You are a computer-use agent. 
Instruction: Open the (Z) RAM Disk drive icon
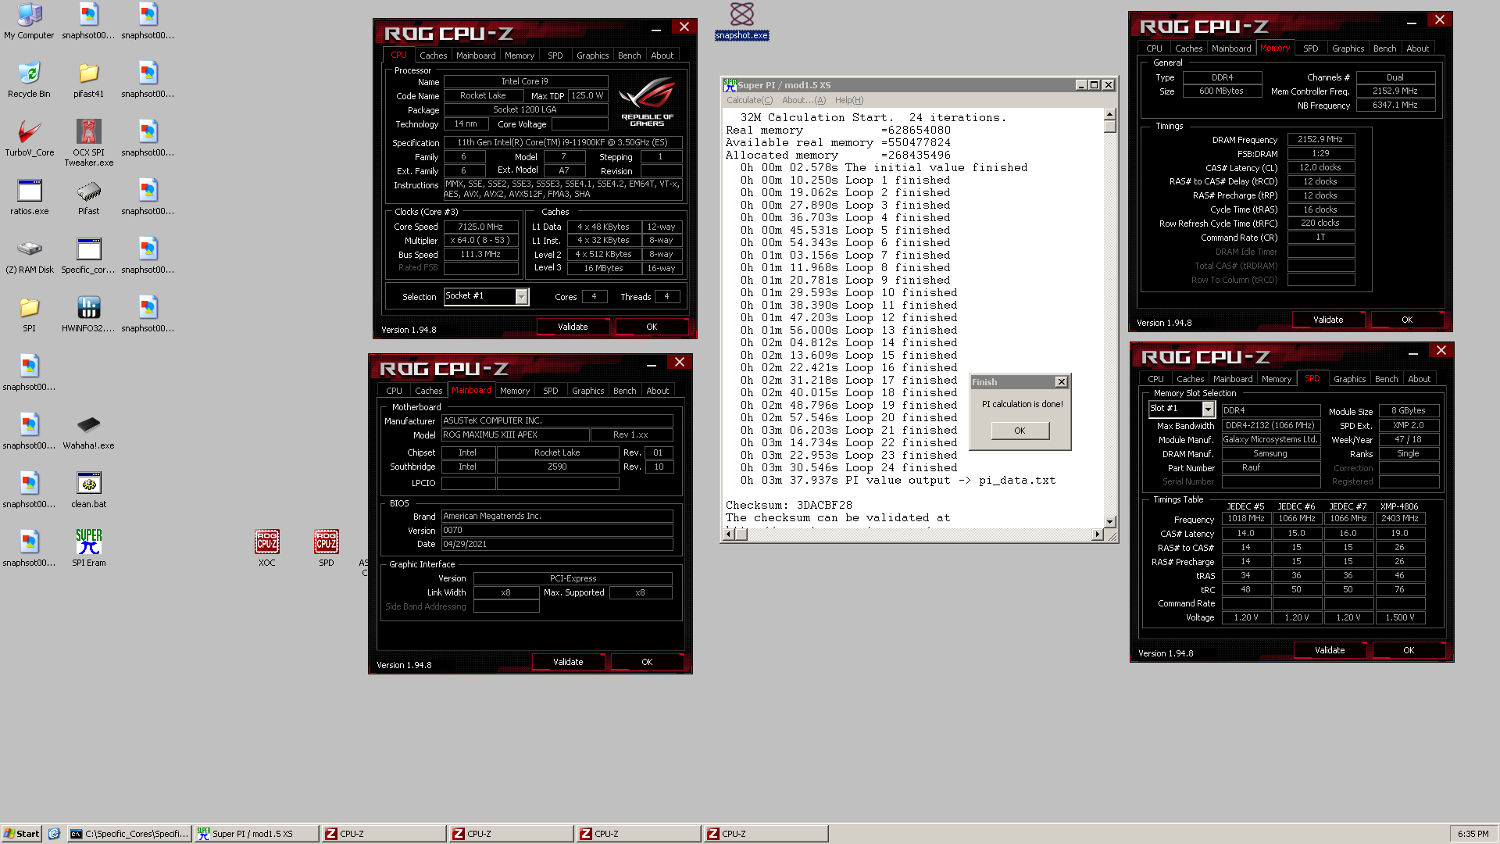pyautogui.click(x=29, y=256)
